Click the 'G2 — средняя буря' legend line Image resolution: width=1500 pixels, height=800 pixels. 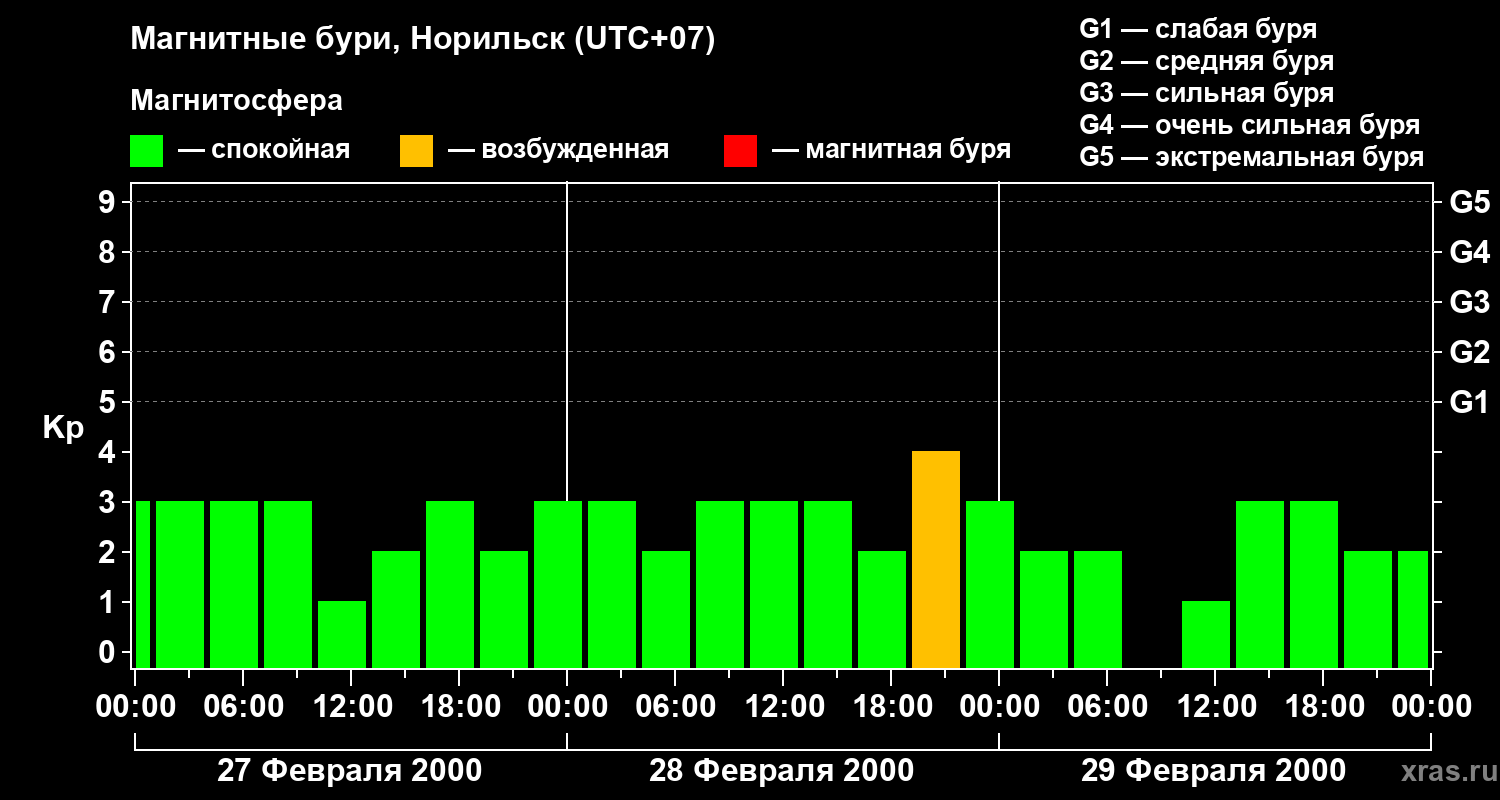click(x=1206, y=61)
